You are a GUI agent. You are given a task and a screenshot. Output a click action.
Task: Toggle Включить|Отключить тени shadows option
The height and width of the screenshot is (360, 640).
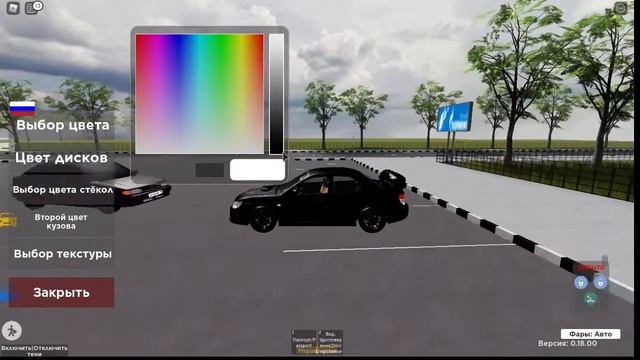(x=34, y=351)
